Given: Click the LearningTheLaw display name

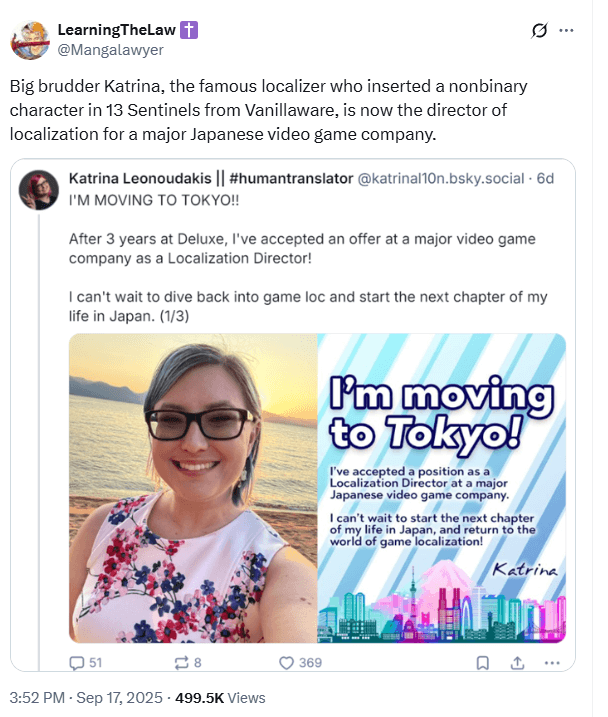Looking at the screenshot, I should click(x=117, y=30).
